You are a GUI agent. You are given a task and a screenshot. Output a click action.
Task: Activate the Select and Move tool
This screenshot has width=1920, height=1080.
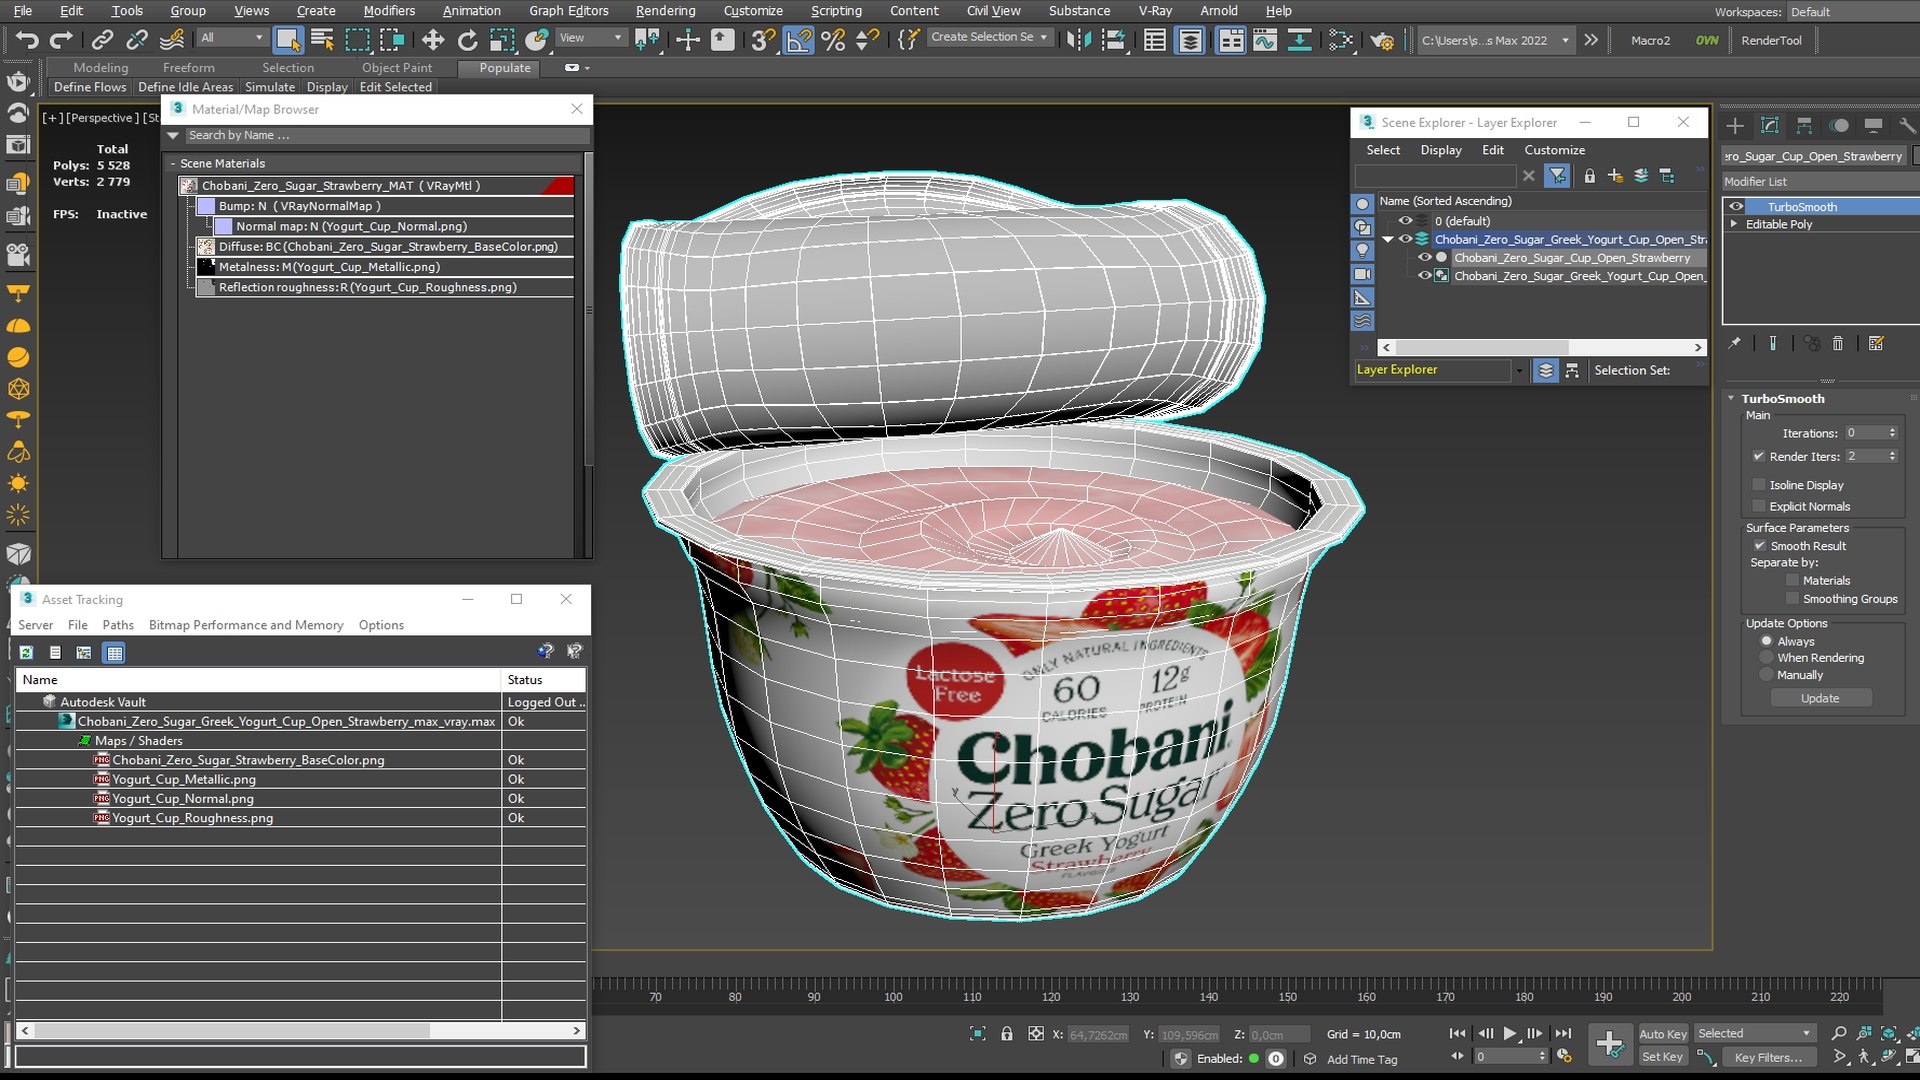click(432, 40)
